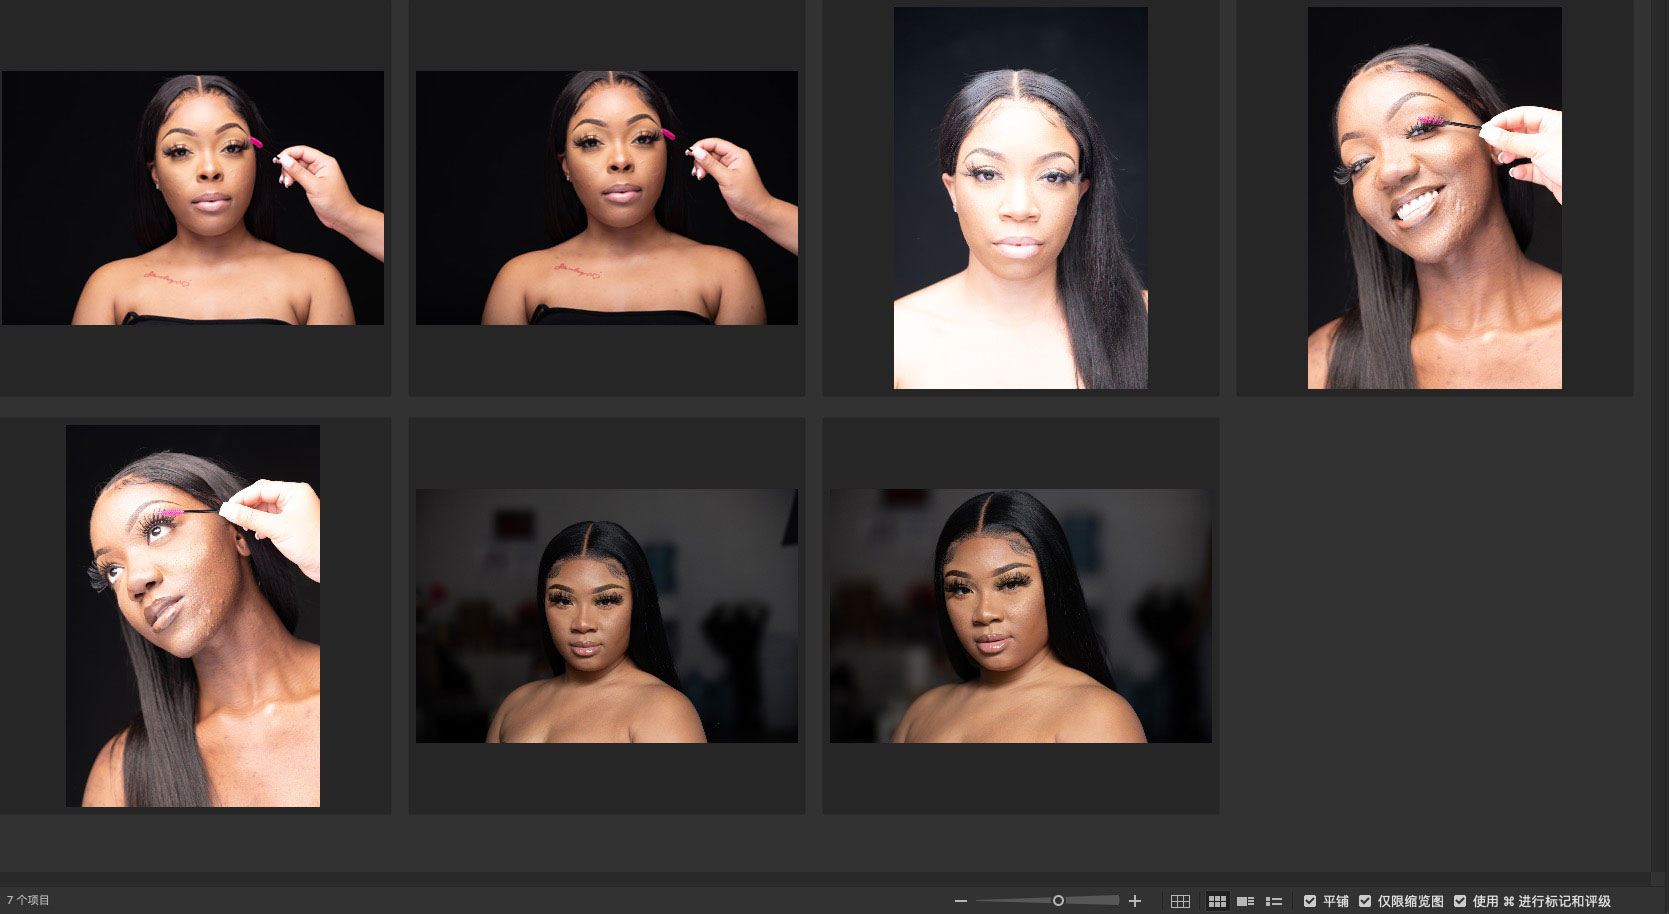Select the smiling woman portrait thumbnail
Screen dimensions: 1669x914
tap(1434, 198)
